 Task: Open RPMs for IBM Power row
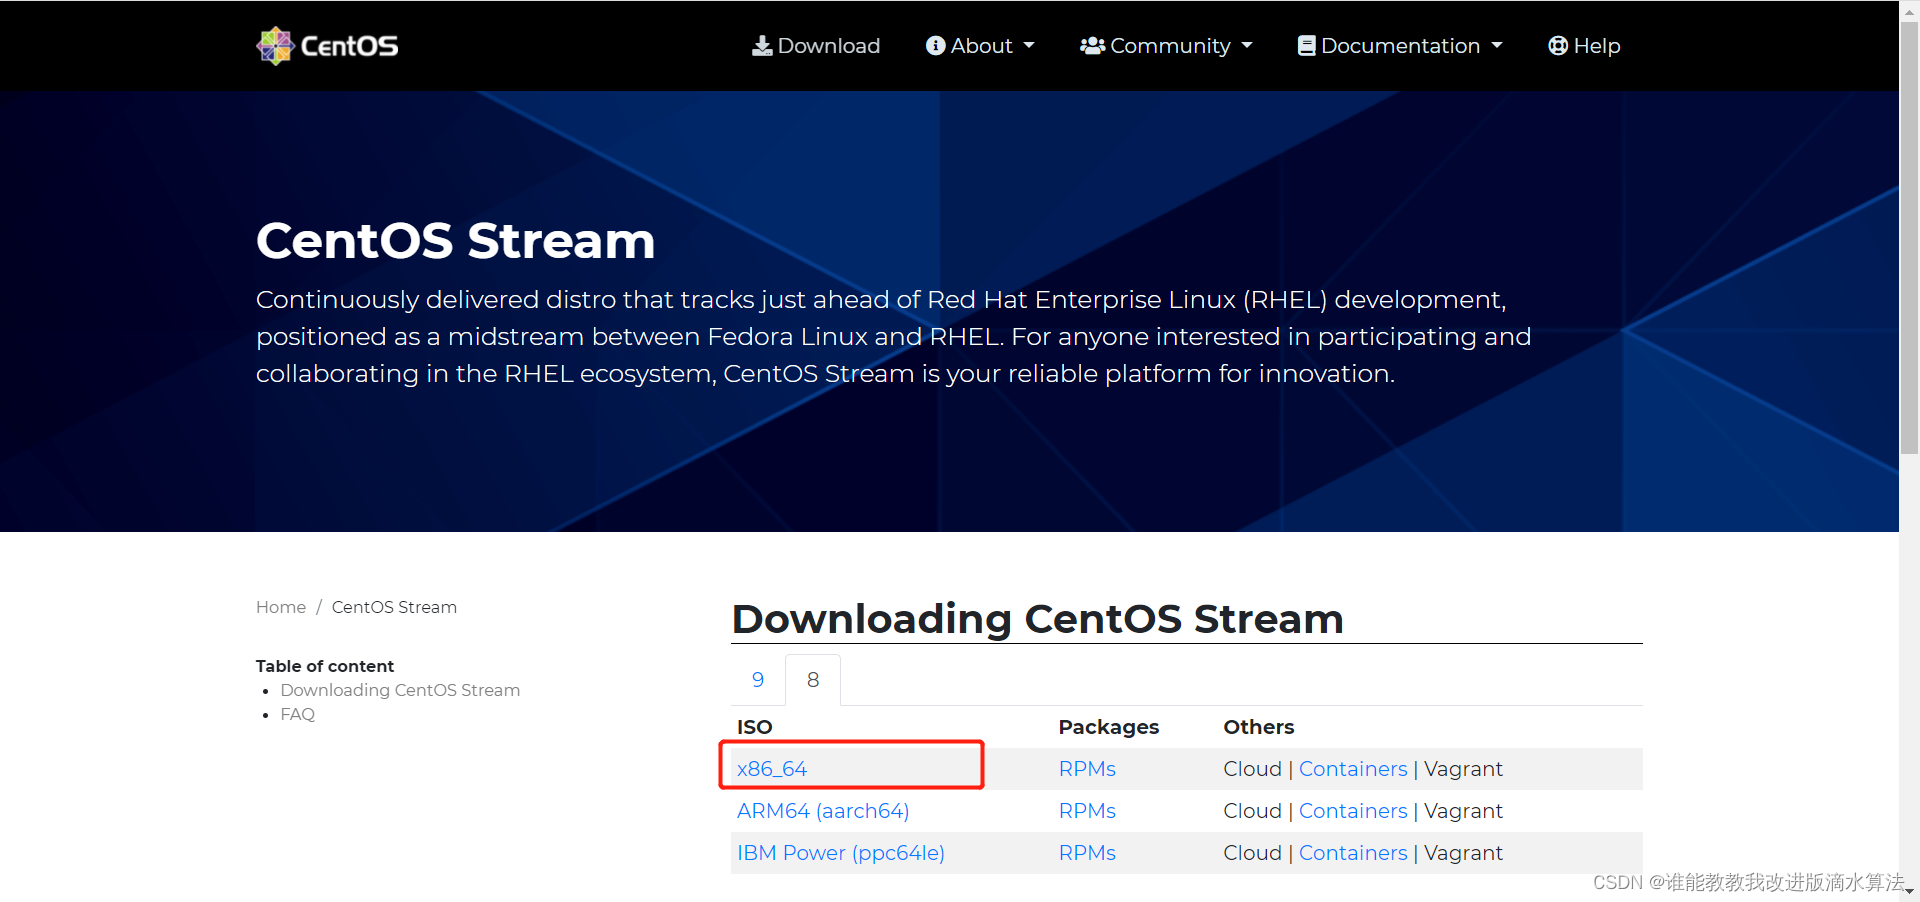[1087, 852]
